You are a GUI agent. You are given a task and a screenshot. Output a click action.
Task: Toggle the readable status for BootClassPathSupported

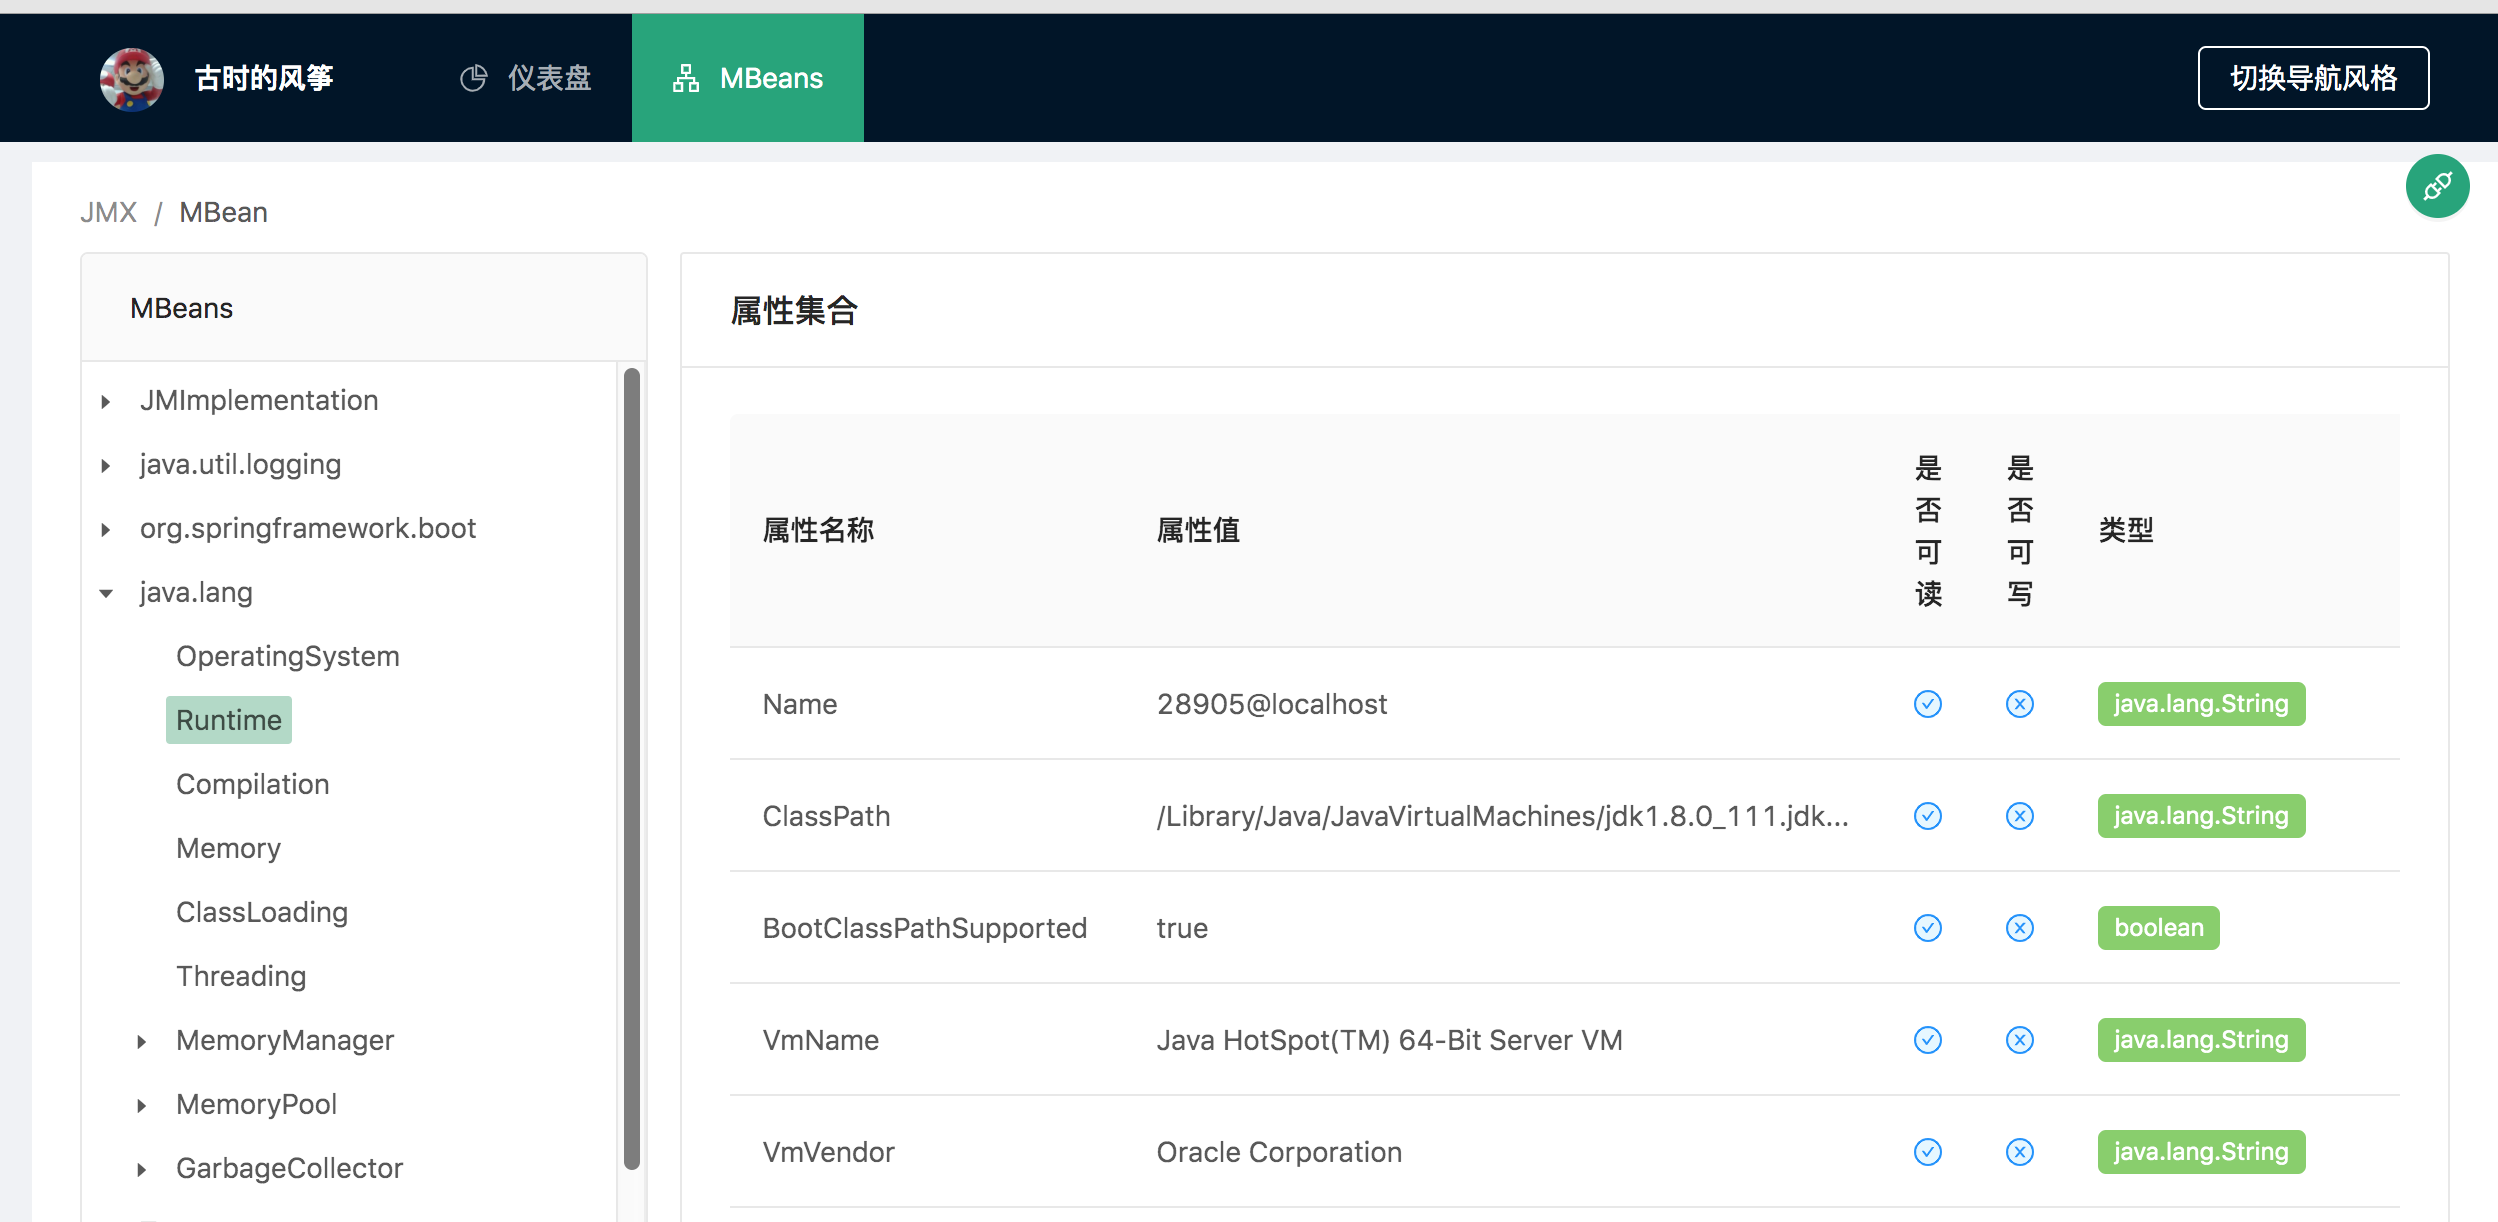point(1928,928)
